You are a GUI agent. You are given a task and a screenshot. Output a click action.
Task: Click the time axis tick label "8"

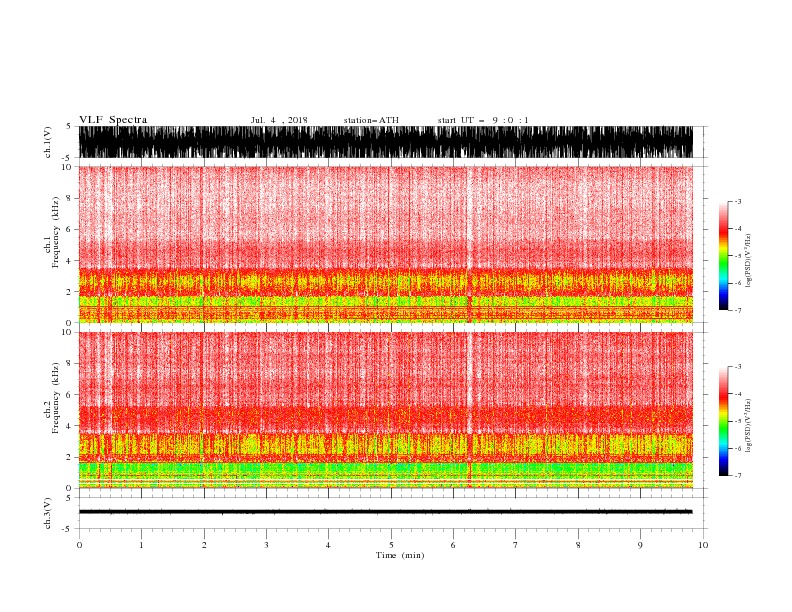point(578,545)
